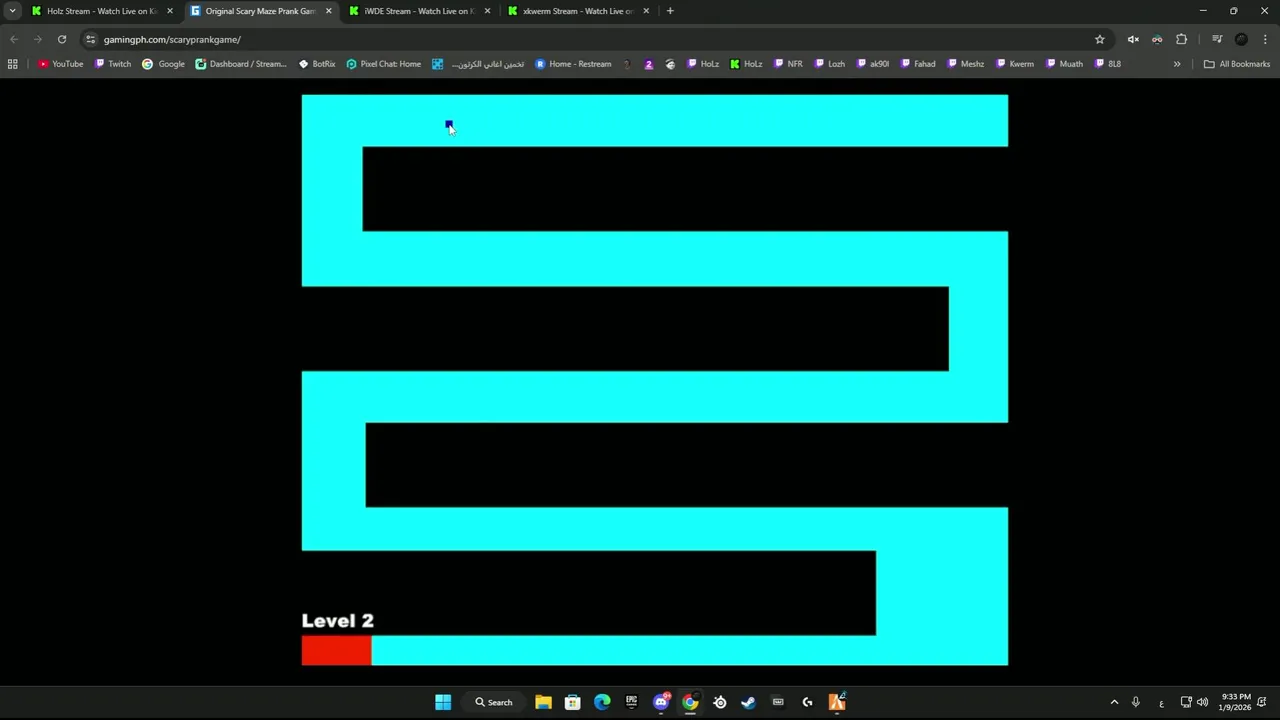This screenshot has width=1280, height=720.
Task: Open the 8L8 bookmark
Action: pyautogui.click(x=1108, y=64)
